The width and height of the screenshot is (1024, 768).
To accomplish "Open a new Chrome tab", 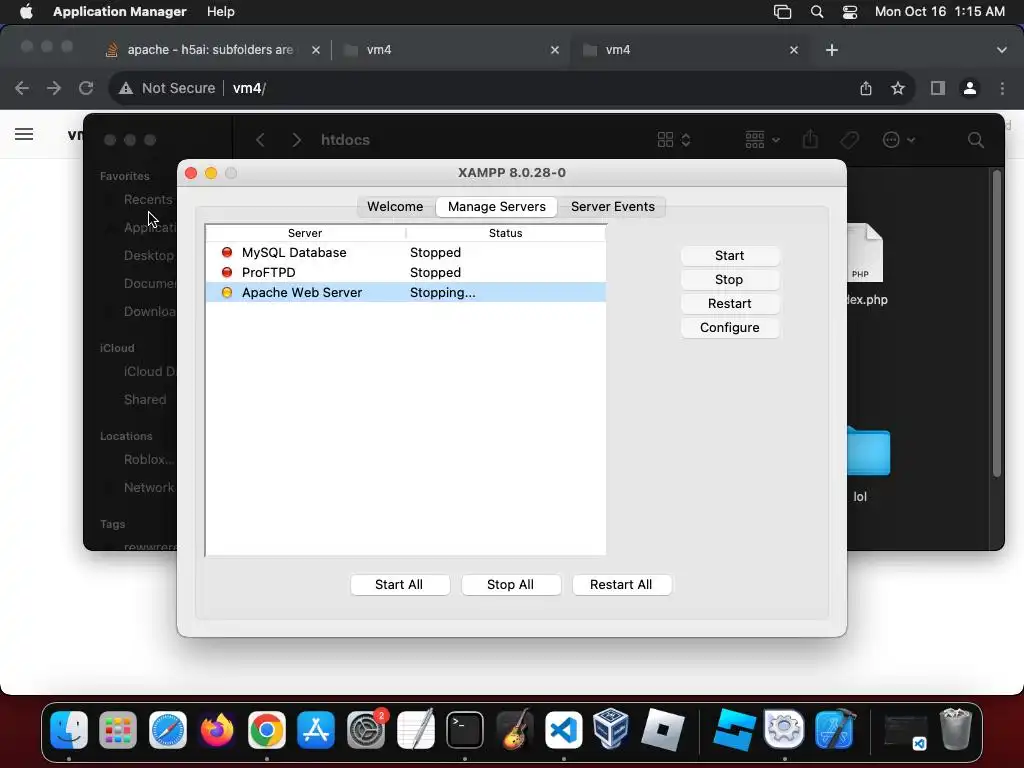I will coord(831,50).
